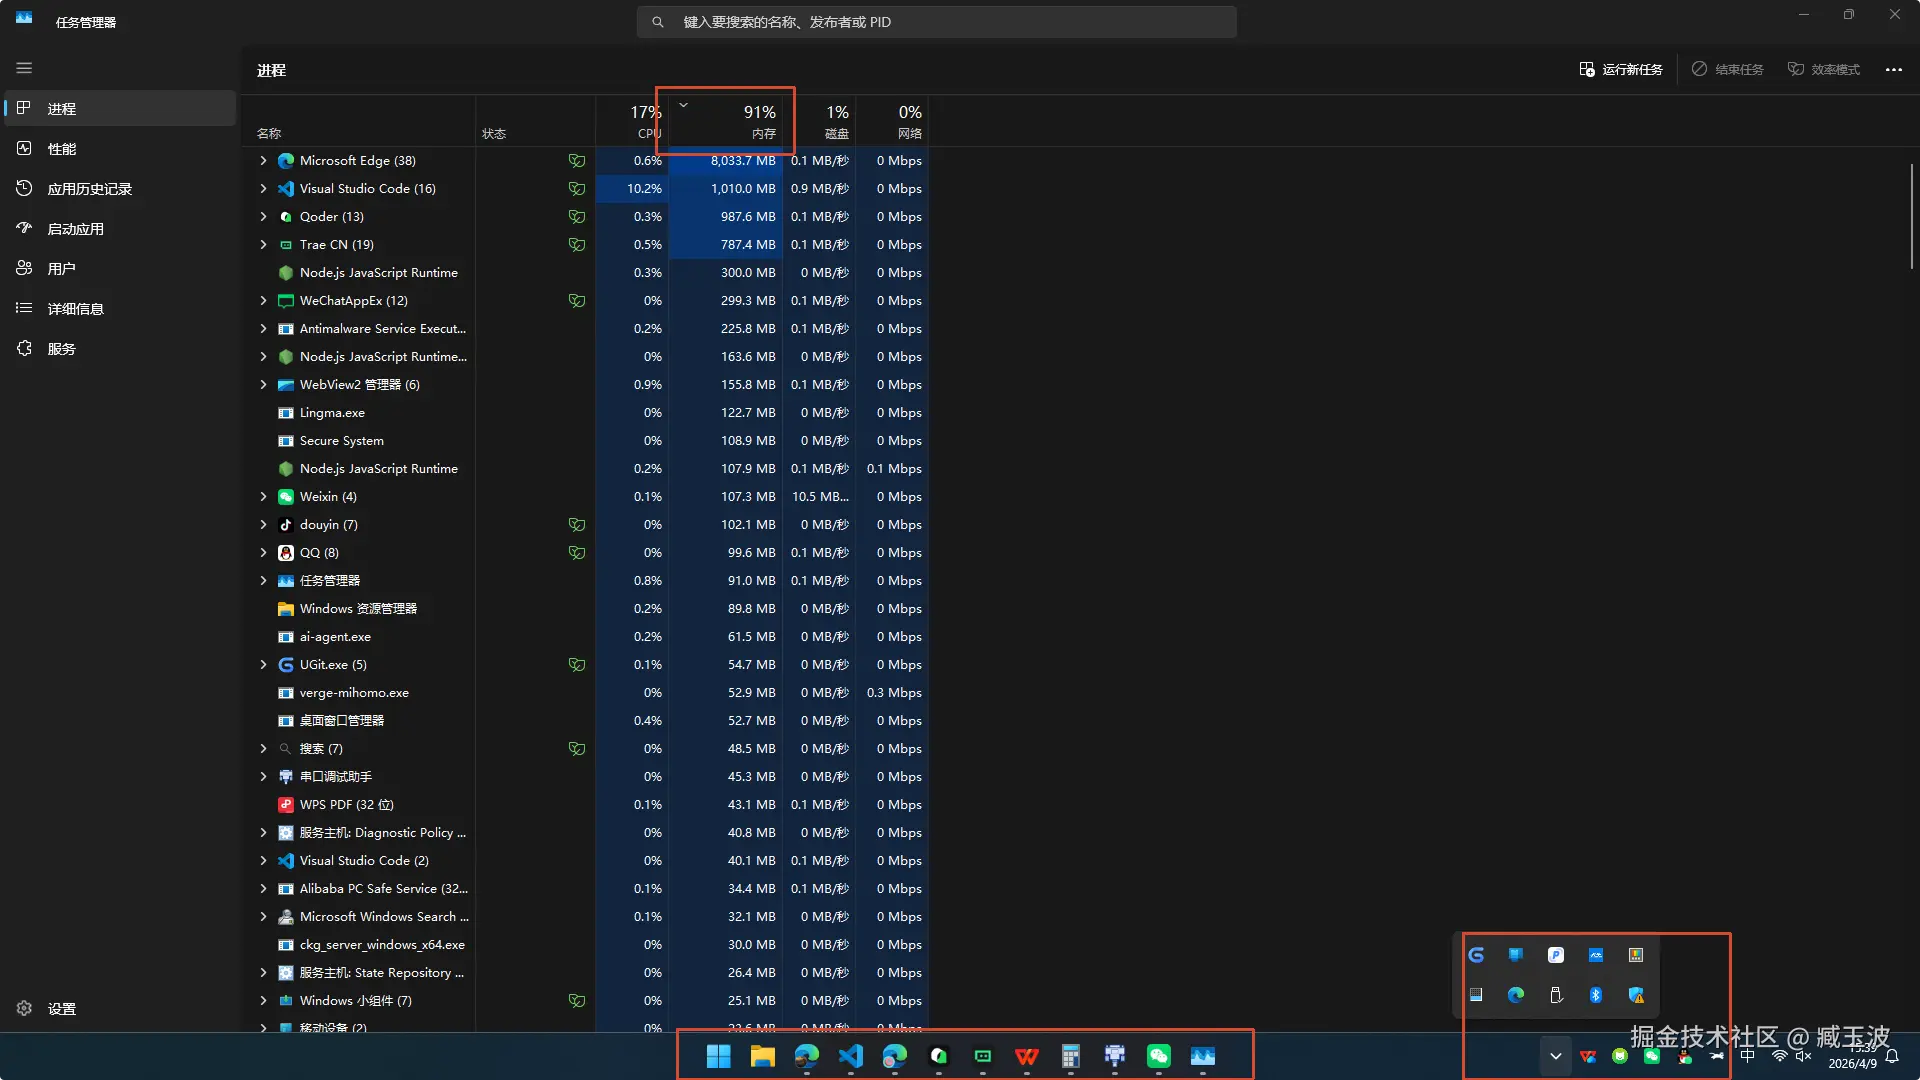Expand the Visual Studio Code (16) group
Image resolution: width=1920 pixels, height=1080 pixels.
point(263,188)
